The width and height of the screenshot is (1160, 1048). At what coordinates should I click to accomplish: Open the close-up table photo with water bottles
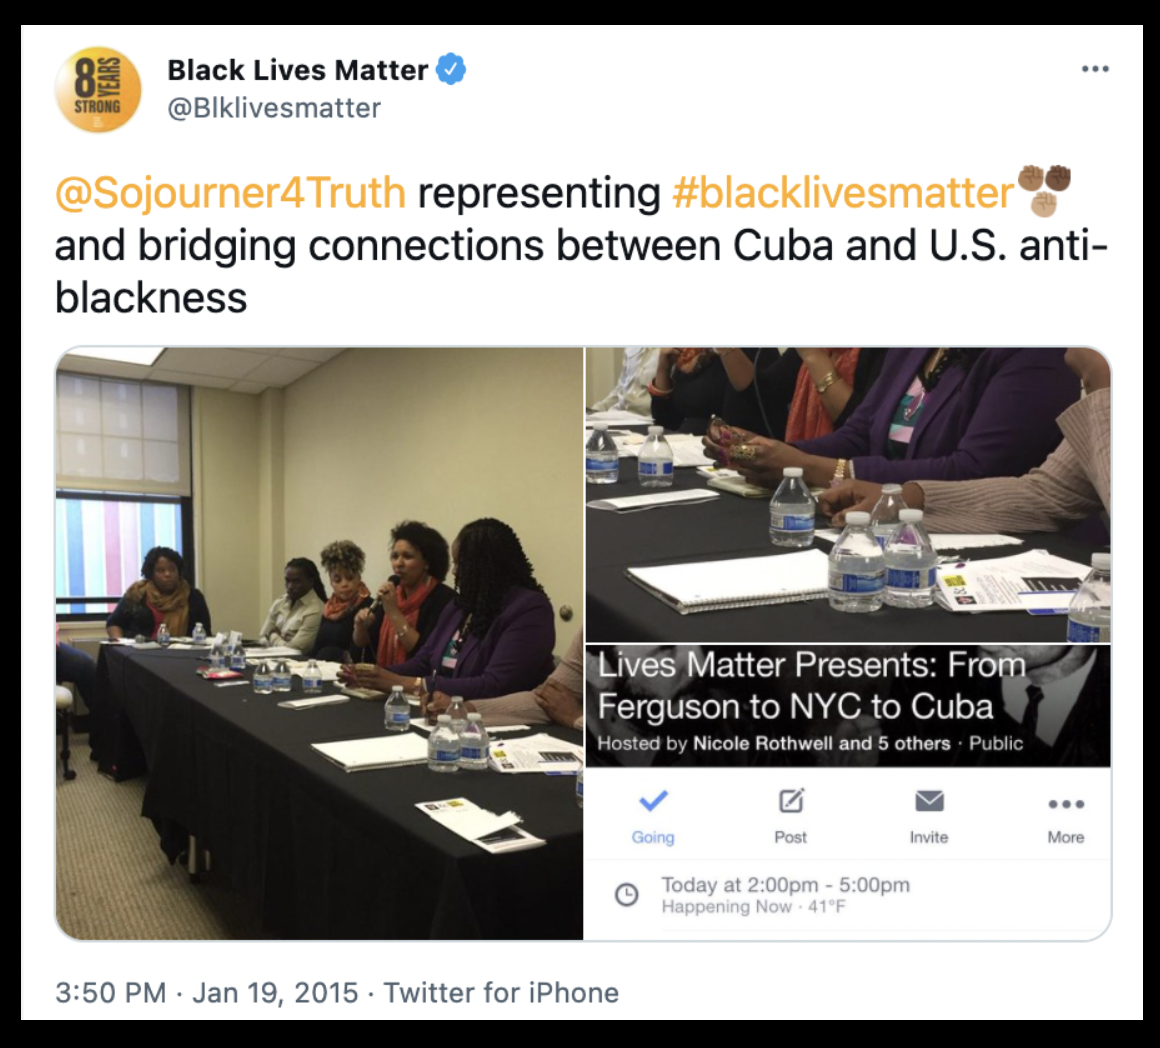[x=849, y=494]
